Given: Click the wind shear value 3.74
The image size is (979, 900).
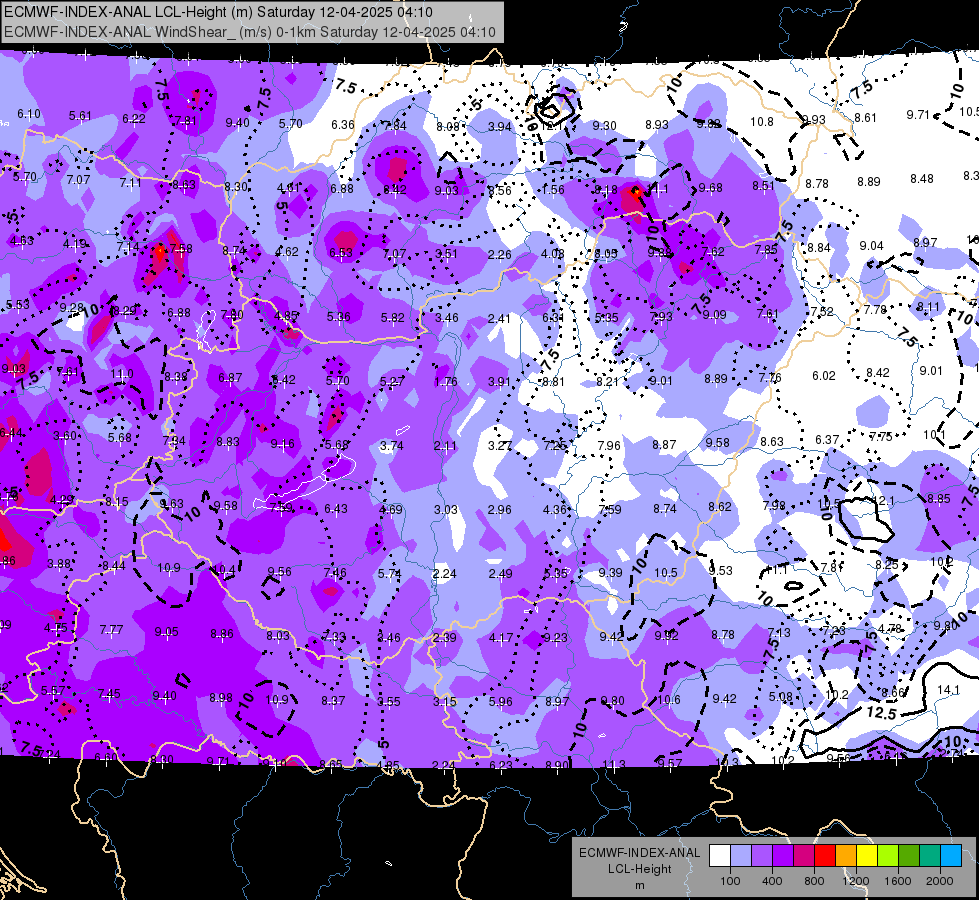Looking at the screenshot, I should click(x=391, y=445).
